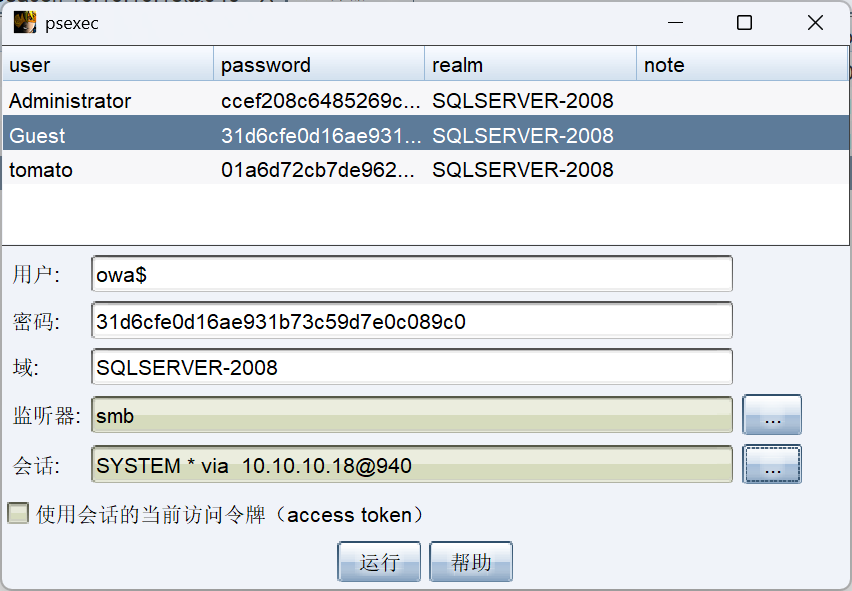The height and width of the screenshot is (591, 852).
Task: Click the psexec app icon in title bar
Action: (25, 22)
